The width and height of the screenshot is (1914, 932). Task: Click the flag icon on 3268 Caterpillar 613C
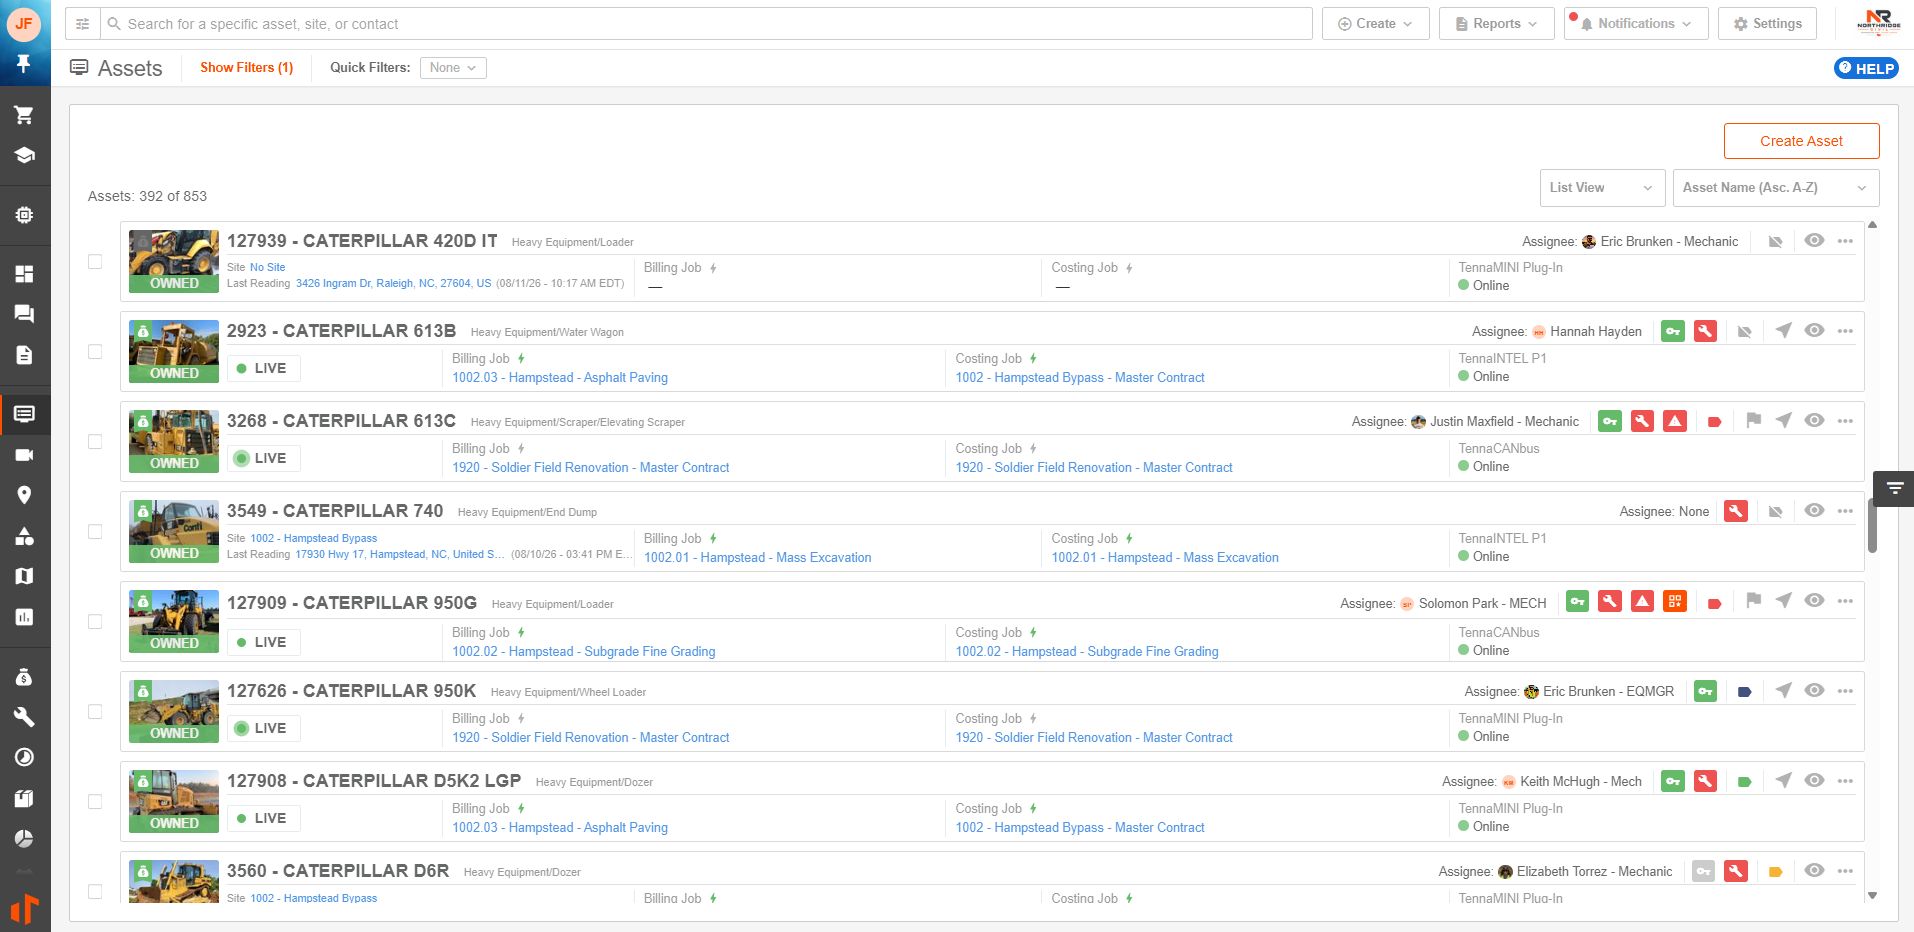tap(1753, 421)
